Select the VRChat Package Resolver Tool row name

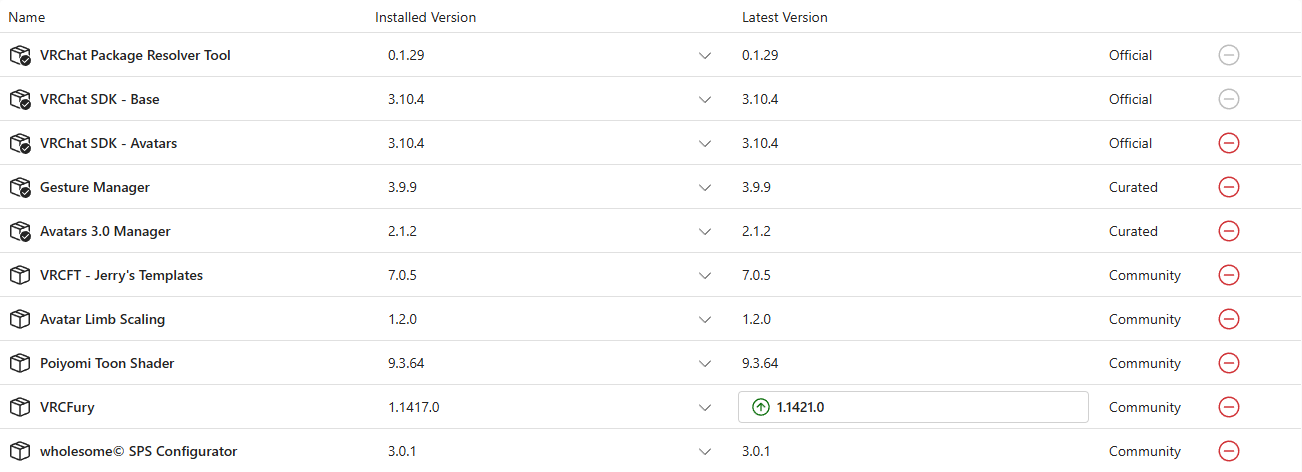[135, 55]
